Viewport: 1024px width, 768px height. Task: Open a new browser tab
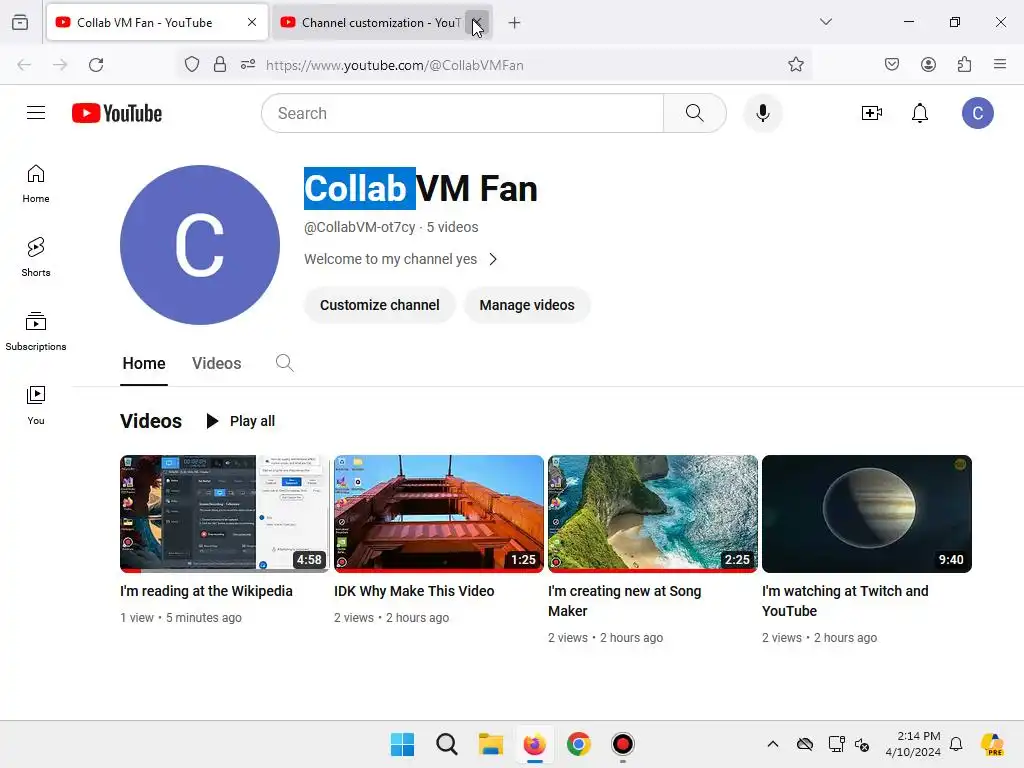tap(515, 23)
